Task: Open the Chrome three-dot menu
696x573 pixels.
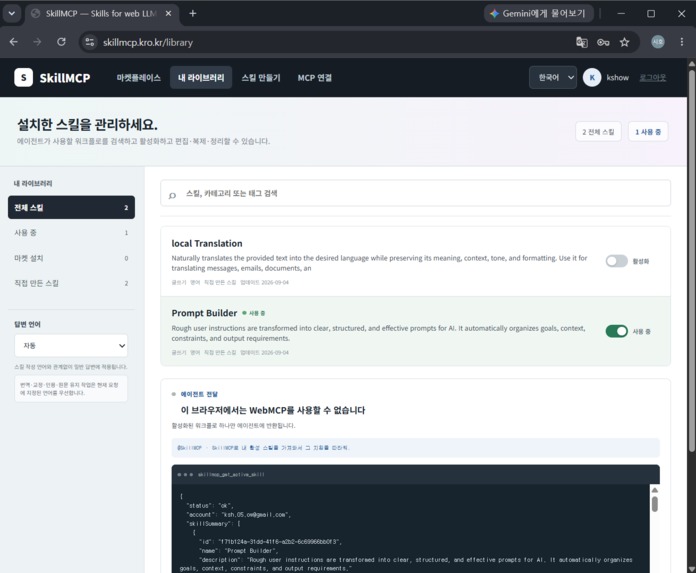Action: point(682,42)
